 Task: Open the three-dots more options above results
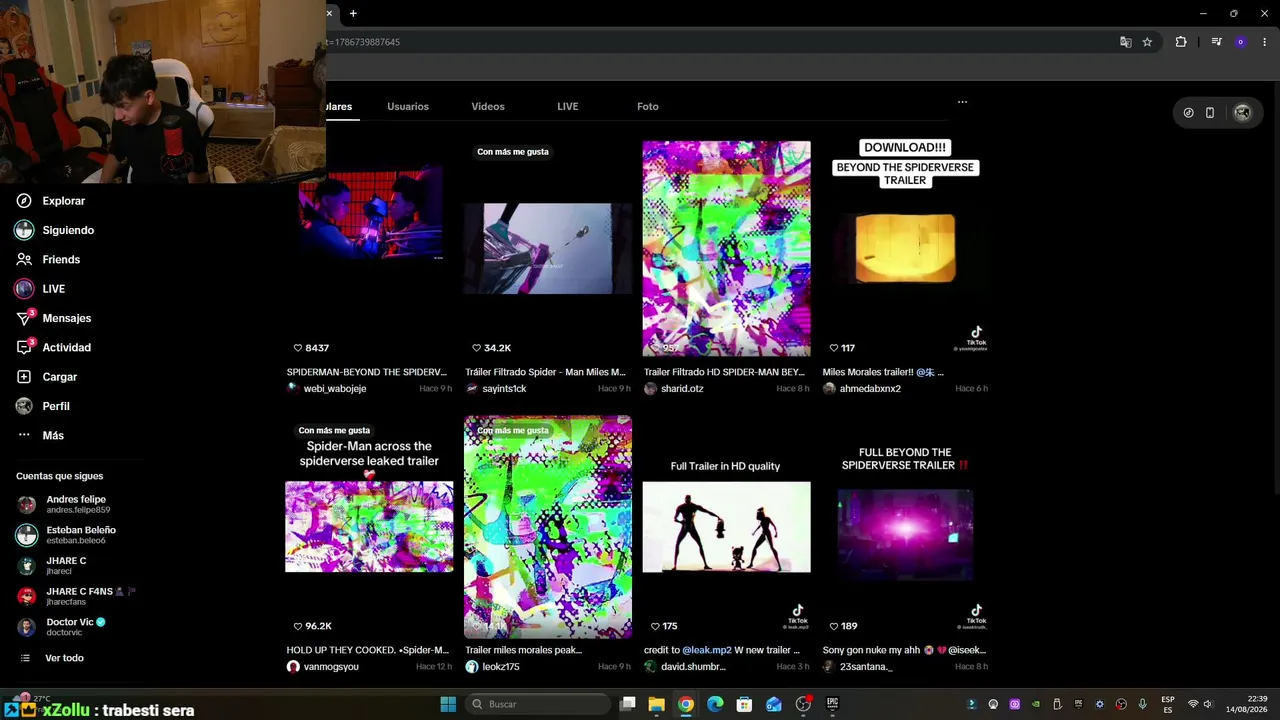pyautogui.click(x=962, y=102)
